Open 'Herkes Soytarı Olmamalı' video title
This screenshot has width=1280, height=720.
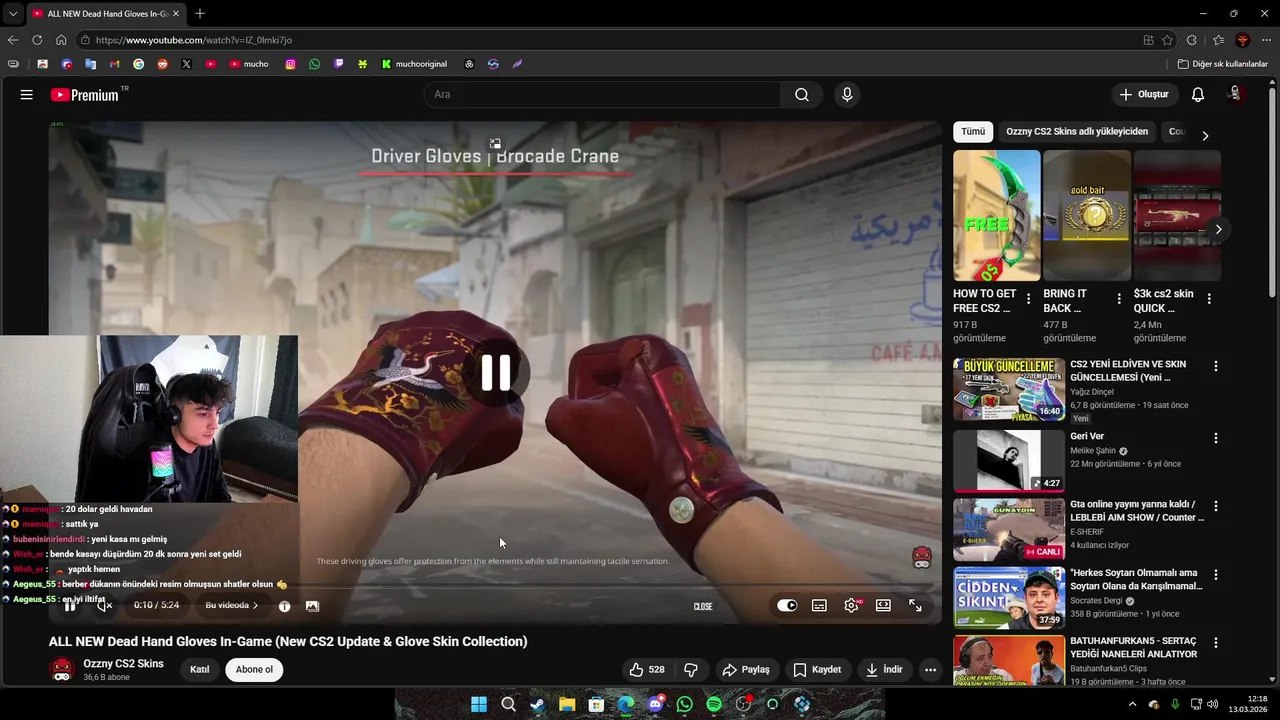[x=1136, y=580]
